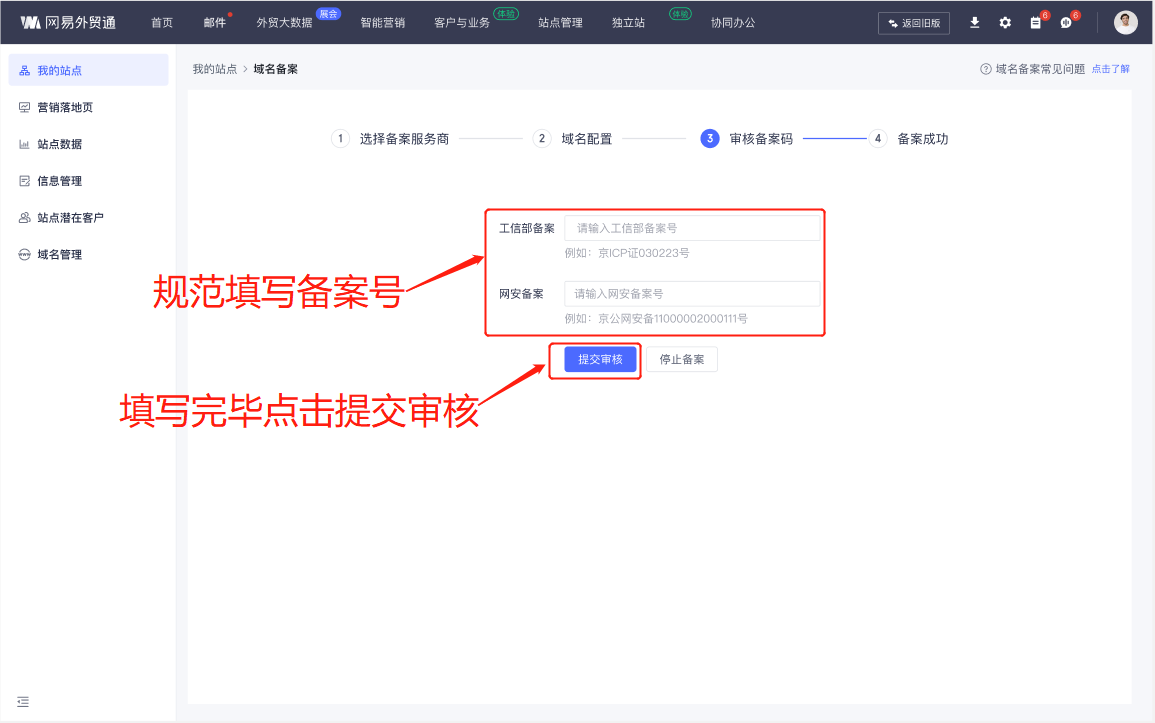Switch to 外贸大数据 menu
Viewport: 1155px width, 723px height.
click(x=284, y=22)
